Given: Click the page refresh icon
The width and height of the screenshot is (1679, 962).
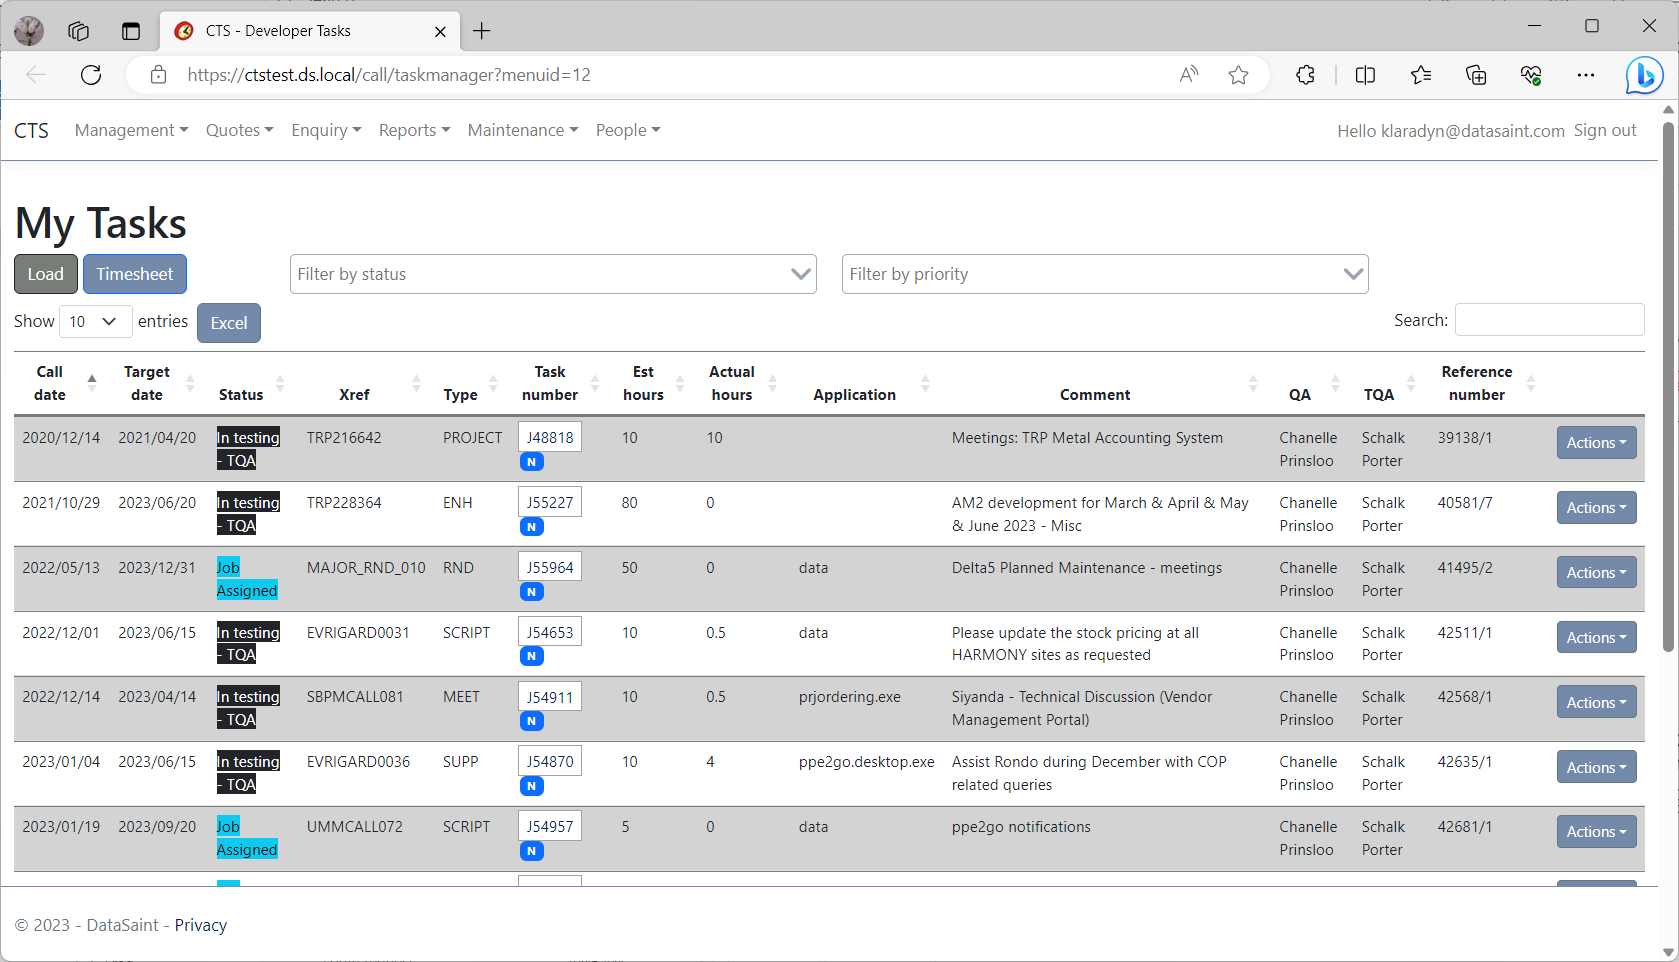Looking at the screenshot, I should 91,75.
